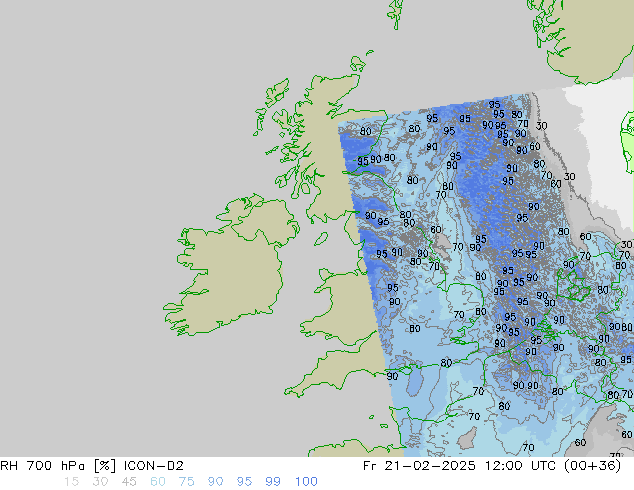Click the legend value "99"
Viewport: 634px width, 490px height.
(273, 482)
